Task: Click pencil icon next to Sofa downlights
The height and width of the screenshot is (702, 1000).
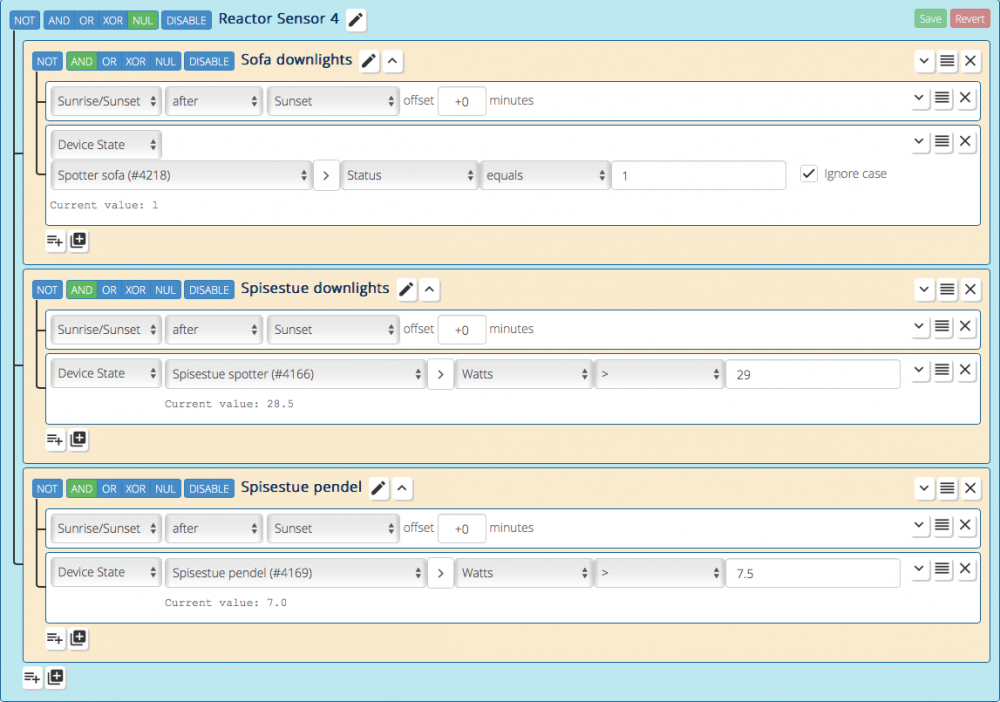Action: click(x=369, y=61)
